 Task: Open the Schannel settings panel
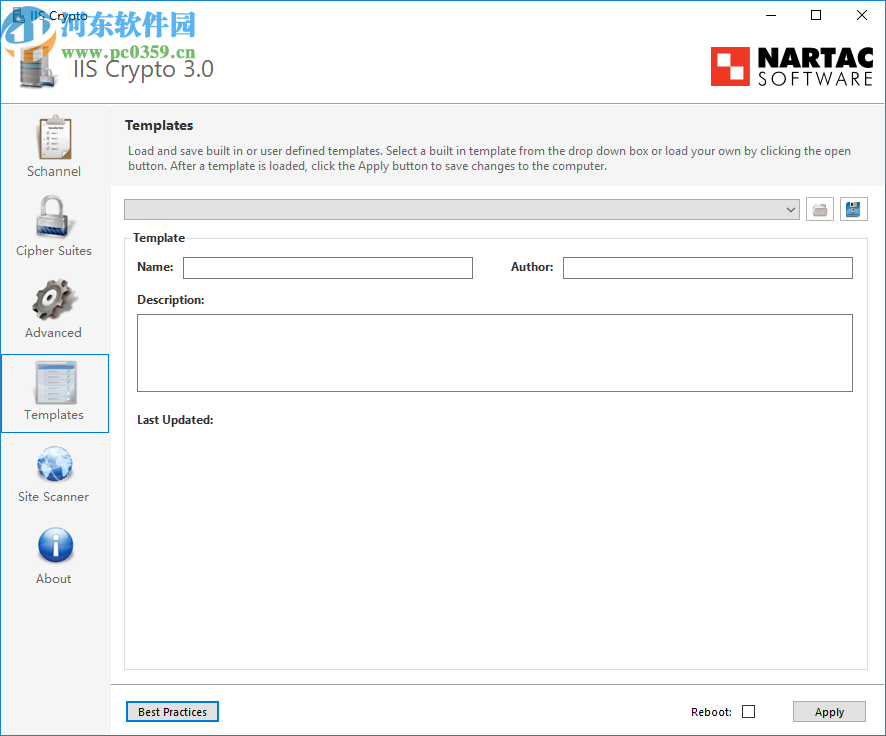click(54, 145)
